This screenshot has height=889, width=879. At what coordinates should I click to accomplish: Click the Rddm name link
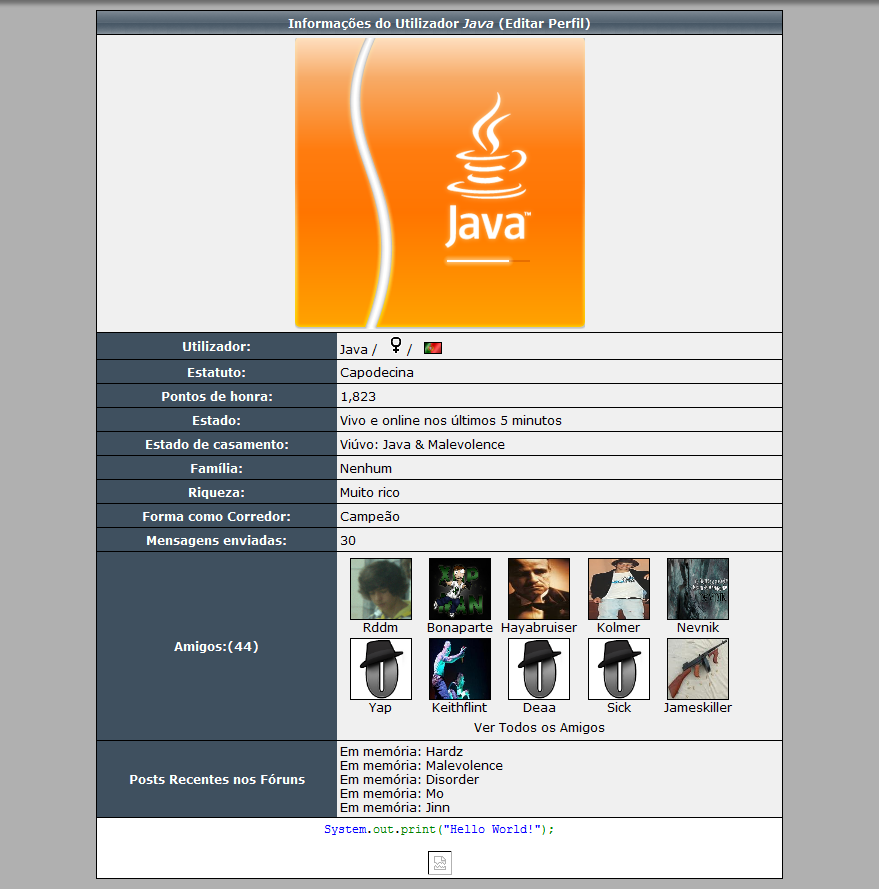click(381, 628)
